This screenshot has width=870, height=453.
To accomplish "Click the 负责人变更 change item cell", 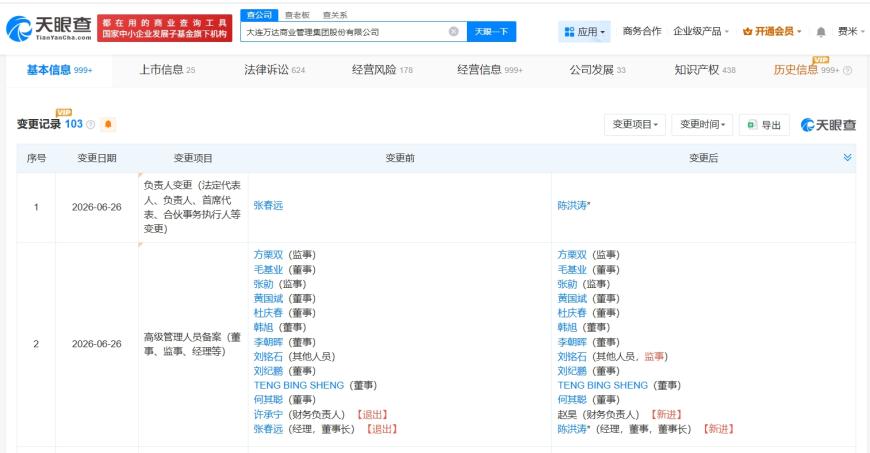I will coord(193,207).
